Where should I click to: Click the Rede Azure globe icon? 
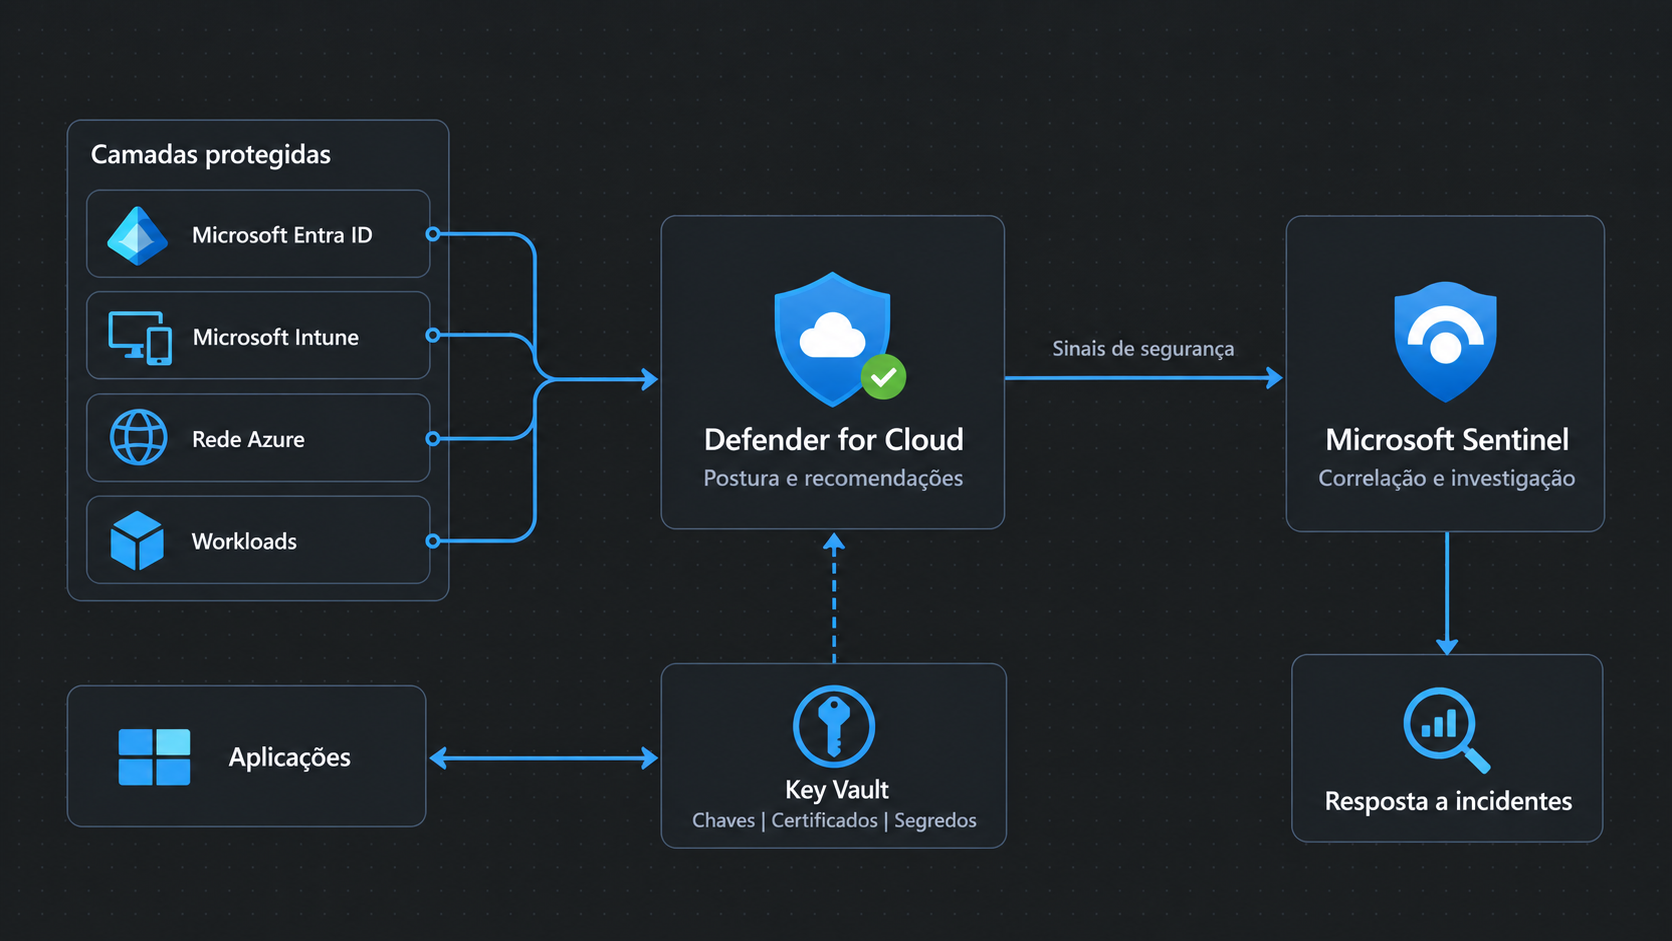139,438
